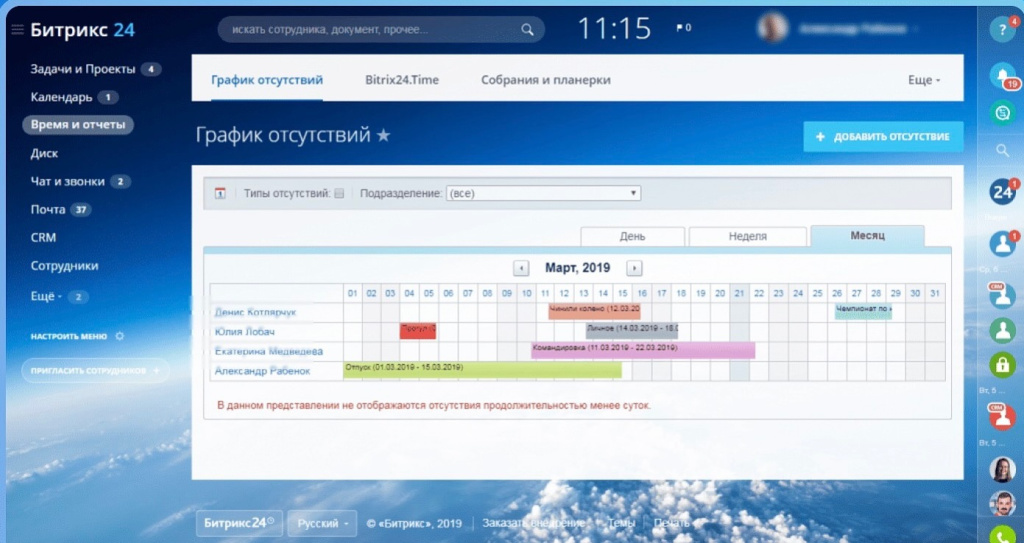Image resolution: width=1024 pixels, height=543 pixels.
Task: Click the Пригласить сотрудников button
Action: point(94,370)
